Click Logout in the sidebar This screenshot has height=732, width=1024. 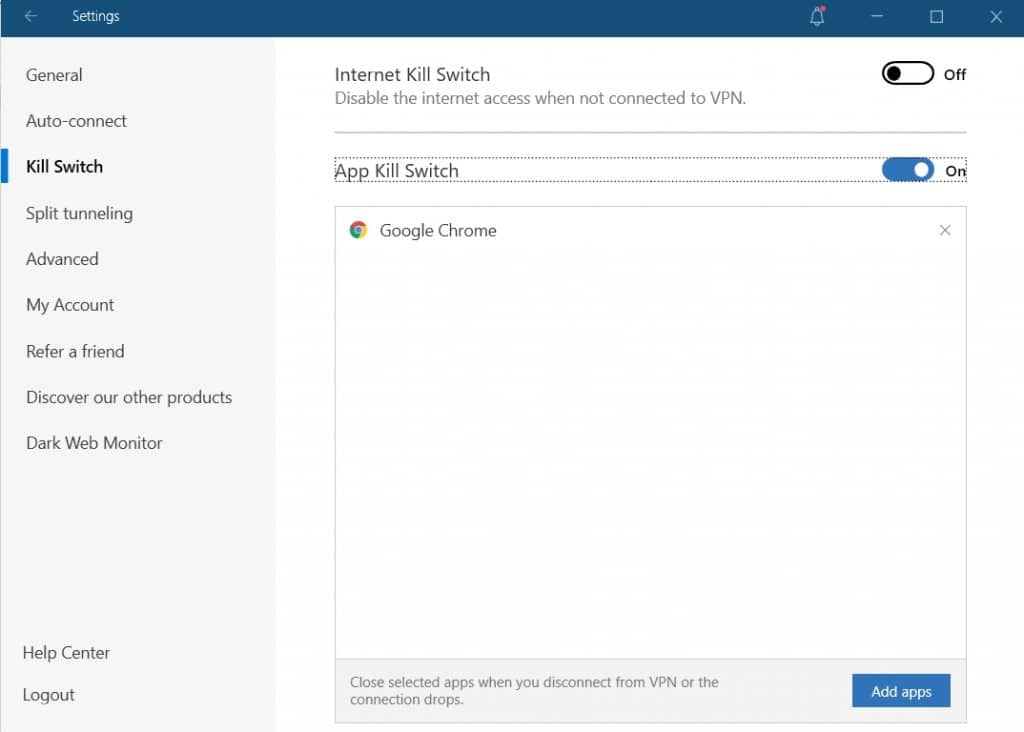pos(49,695)
